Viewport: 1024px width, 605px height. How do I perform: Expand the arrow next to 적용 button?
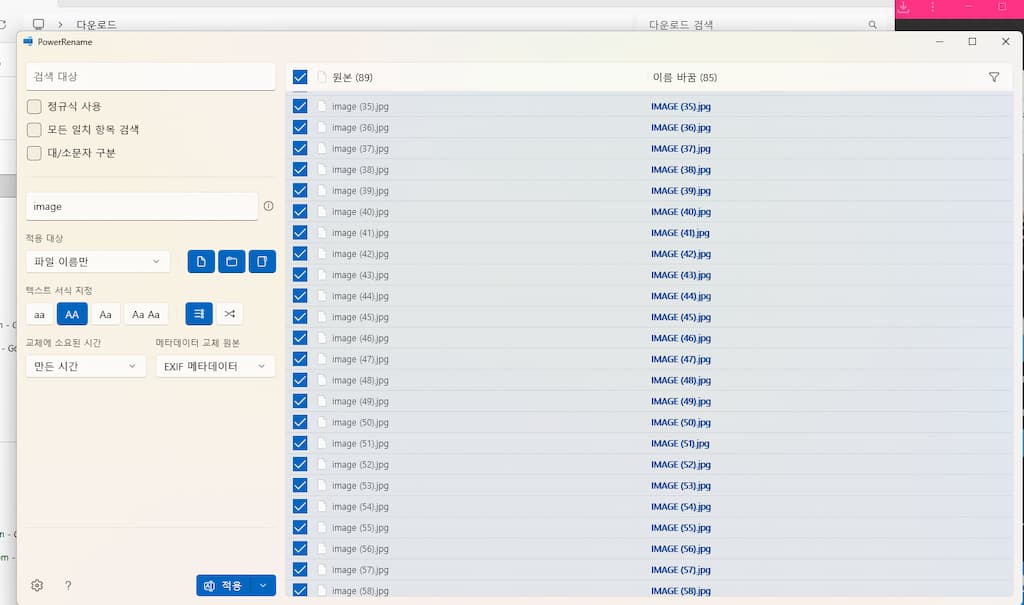click(x=263, y=585)
